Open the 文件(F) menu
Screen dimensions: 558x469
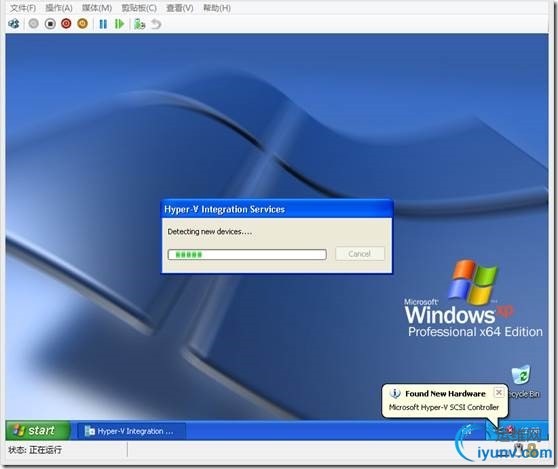23,8
